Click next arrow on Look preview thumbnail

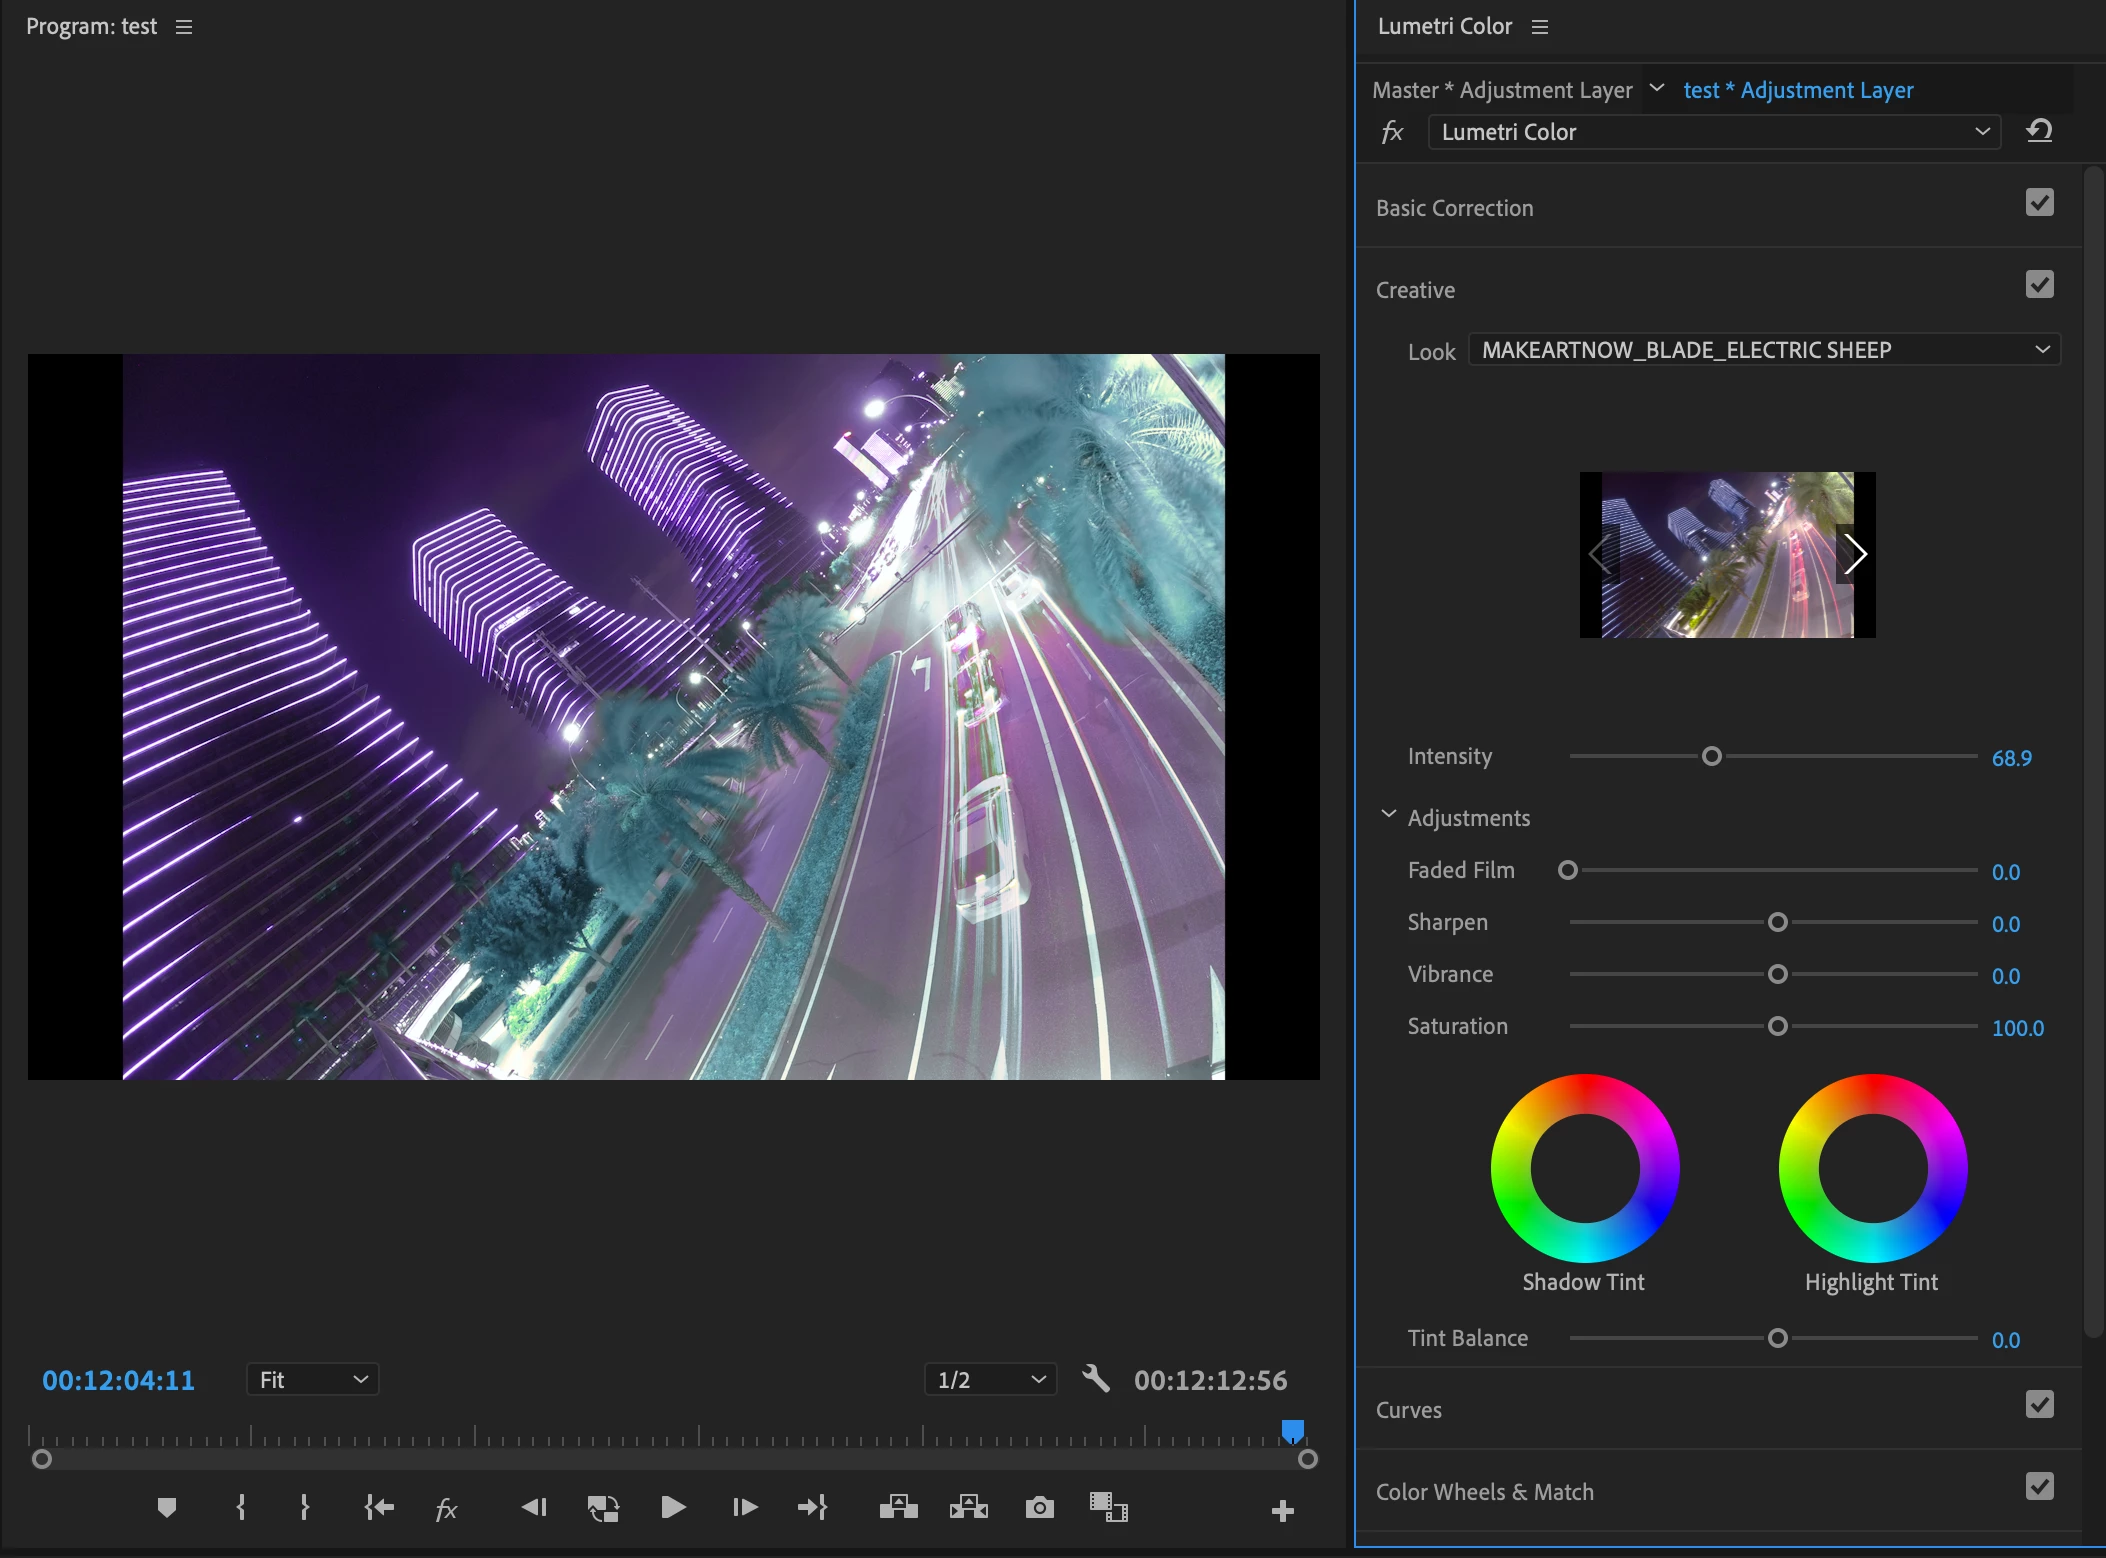tap(1855, 554)
